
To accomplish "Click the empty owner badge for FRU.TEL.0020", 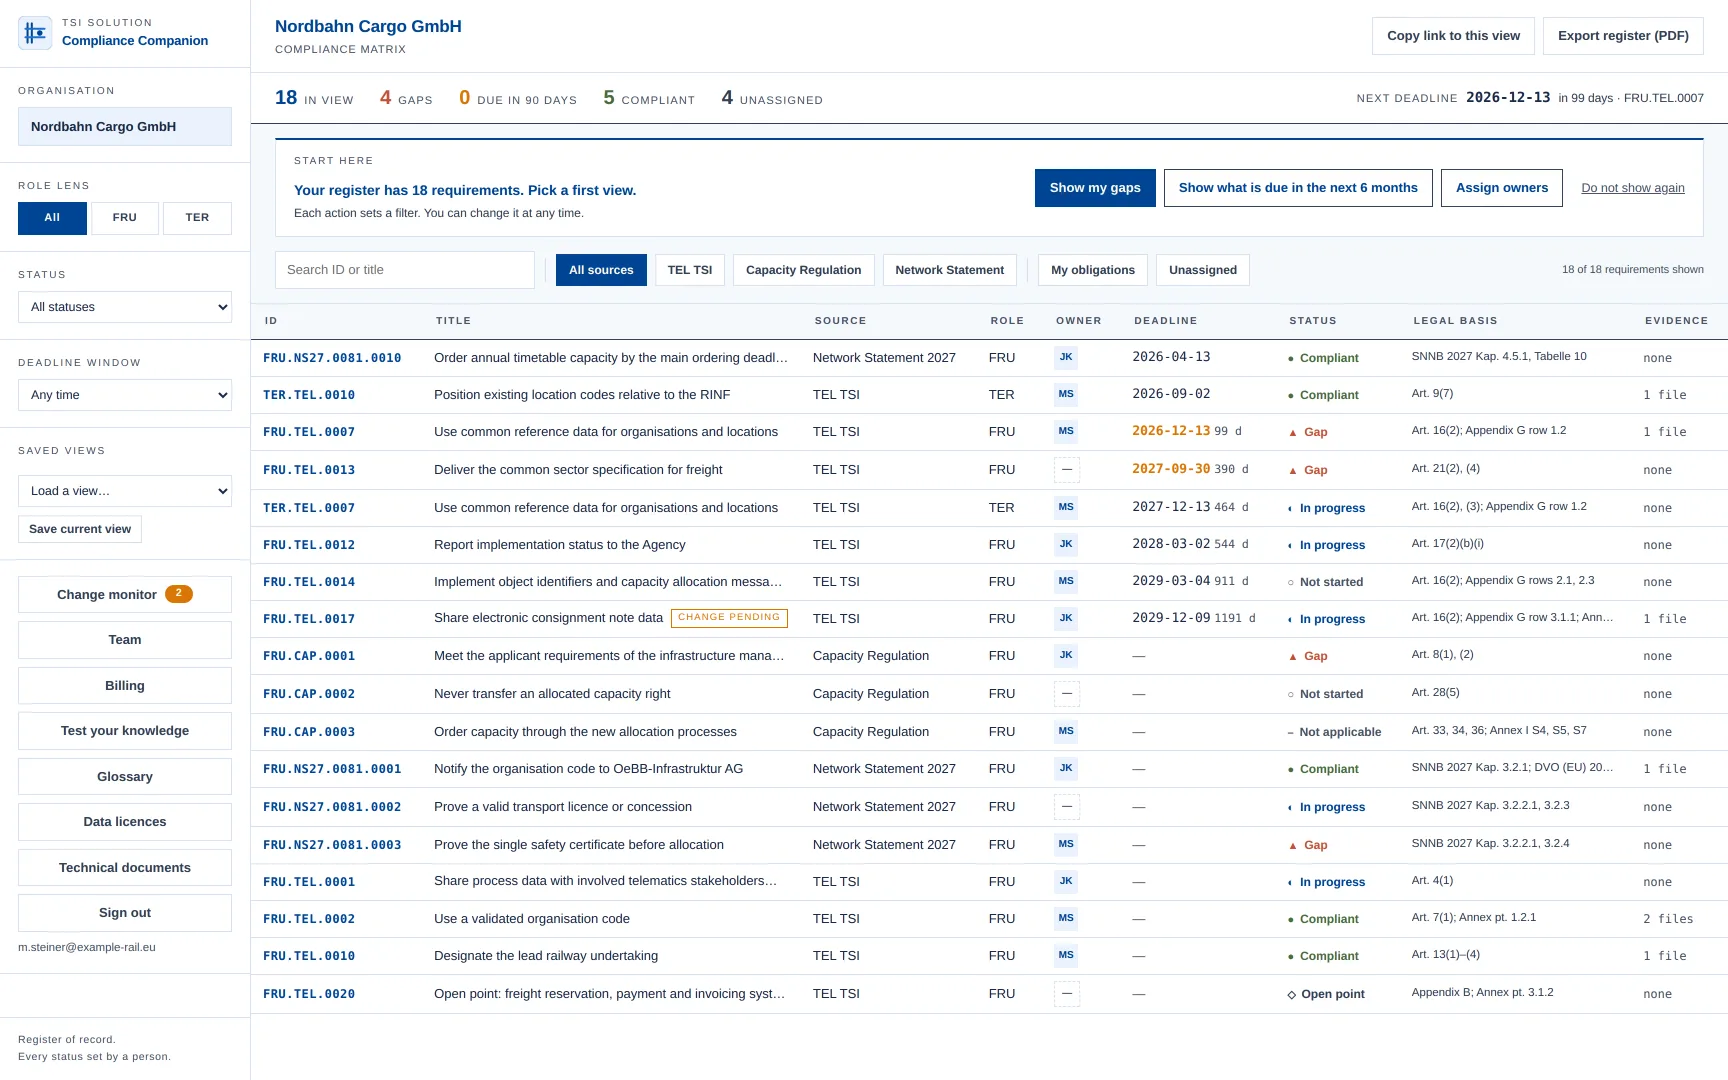I will (x=1066, y=993).
